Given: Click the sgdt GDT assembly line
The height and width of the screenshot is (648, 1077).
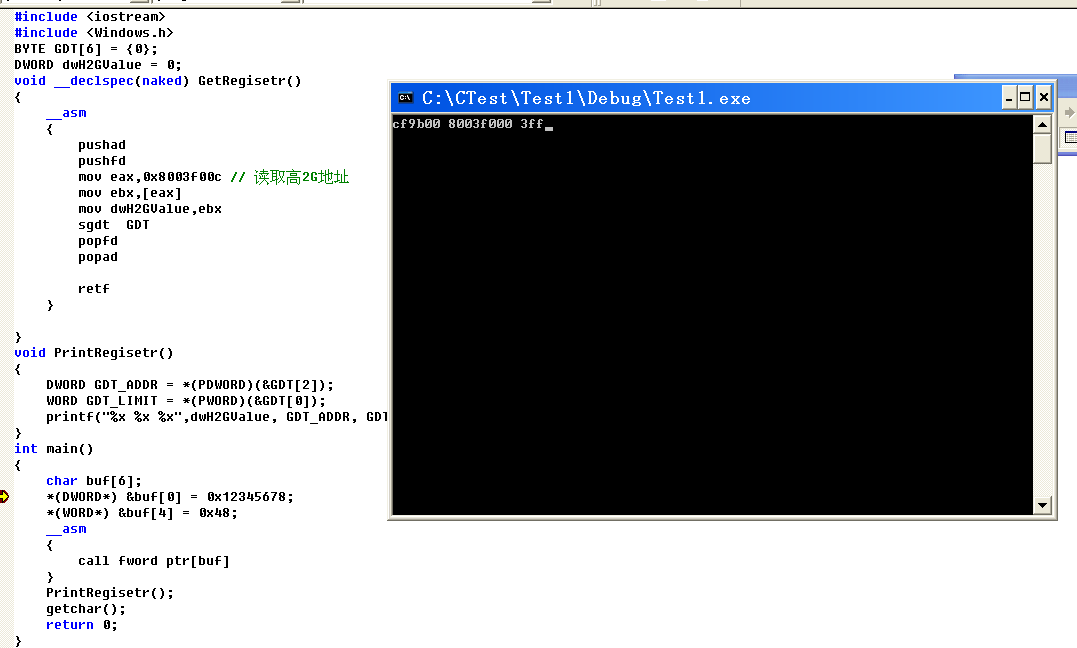Looking at the screenshot, I should (x=113, y=225).
